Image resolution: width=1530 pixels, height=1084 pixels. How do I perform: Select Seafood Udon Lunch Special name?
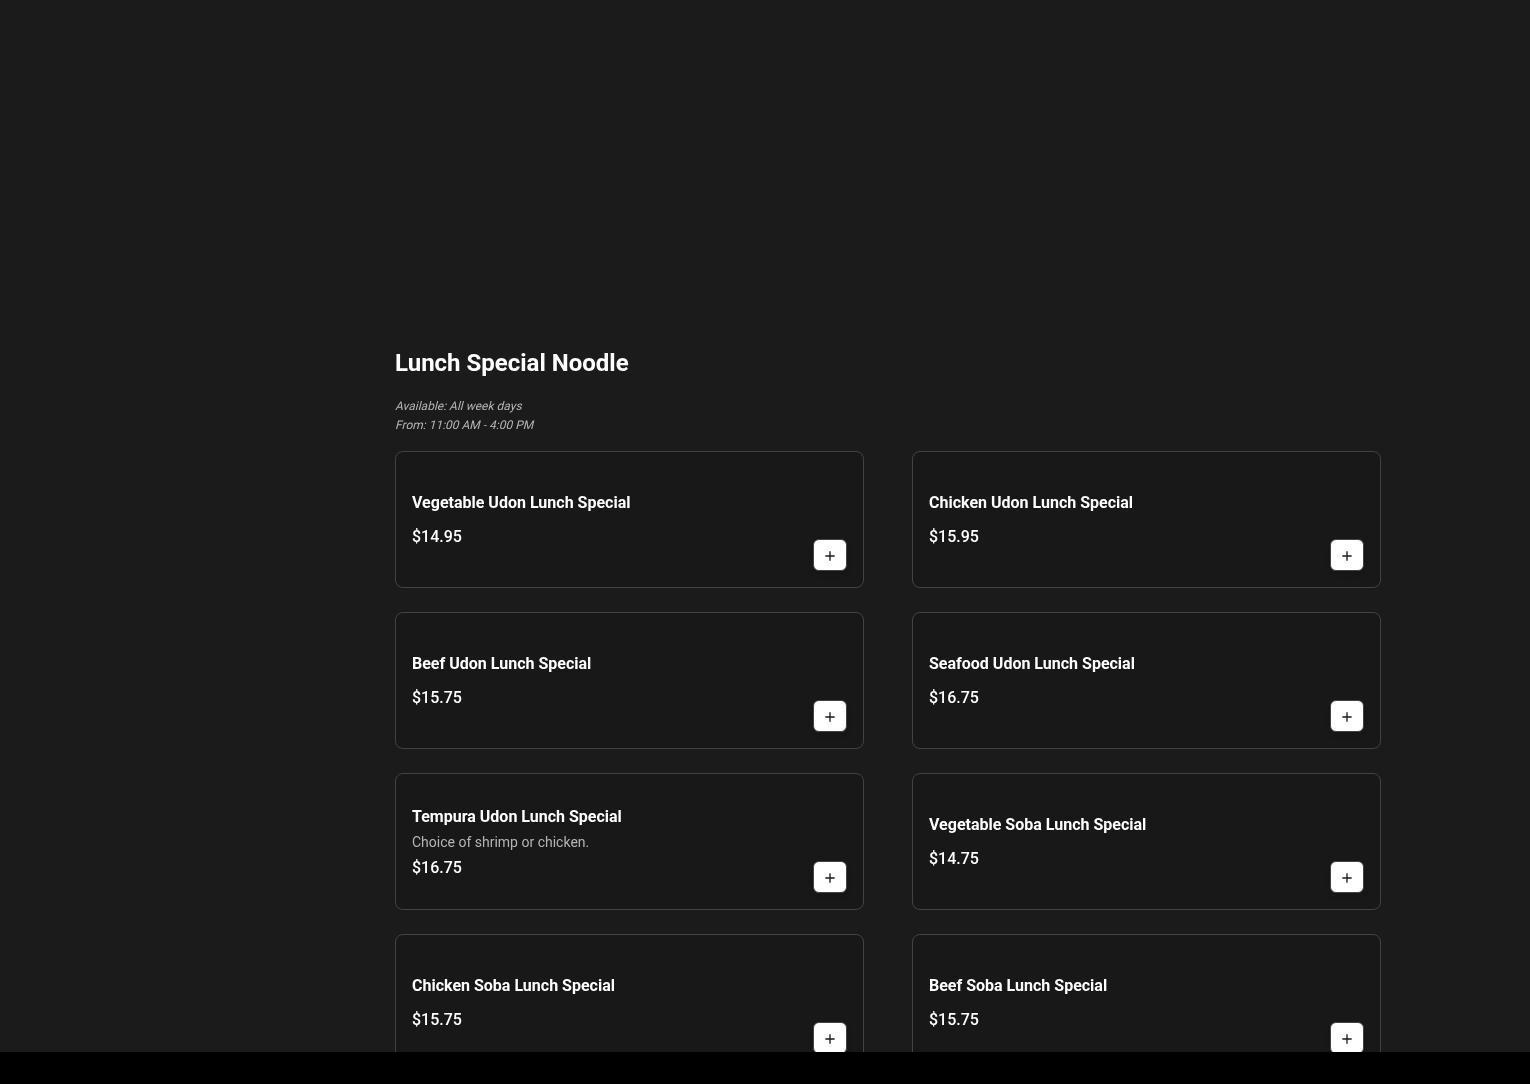coord(1031,663)
